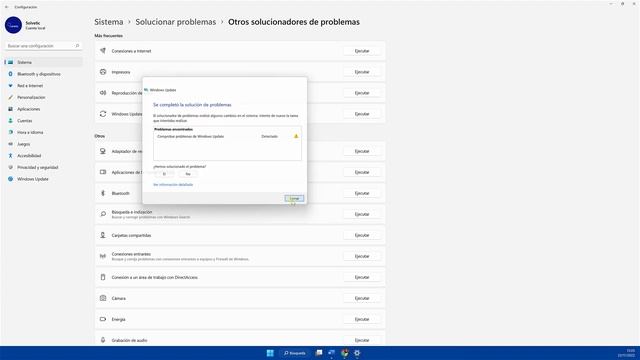640x360 pixels.
Task: Click the audio playback speaker icon
Action: 103,93
